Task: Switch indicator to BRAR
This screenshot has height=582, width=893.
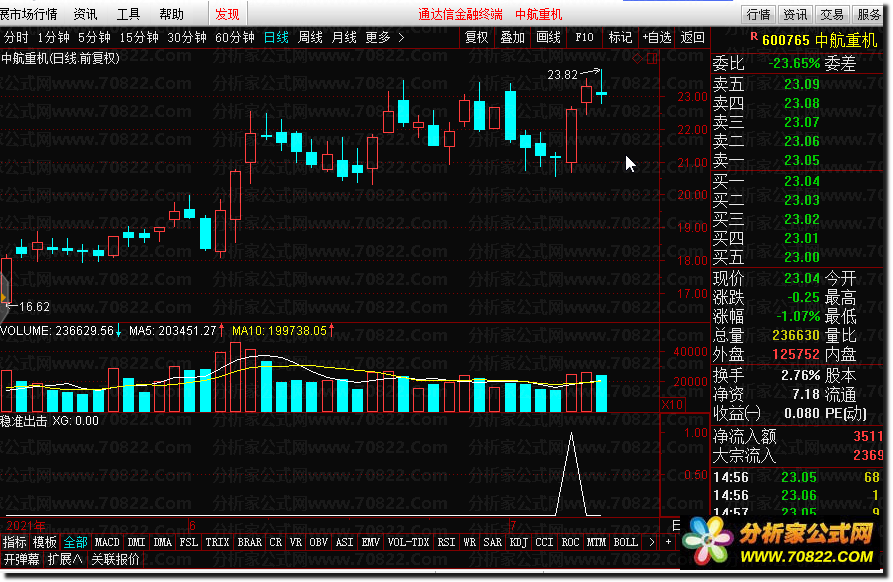Action: [x=249, y=542]
